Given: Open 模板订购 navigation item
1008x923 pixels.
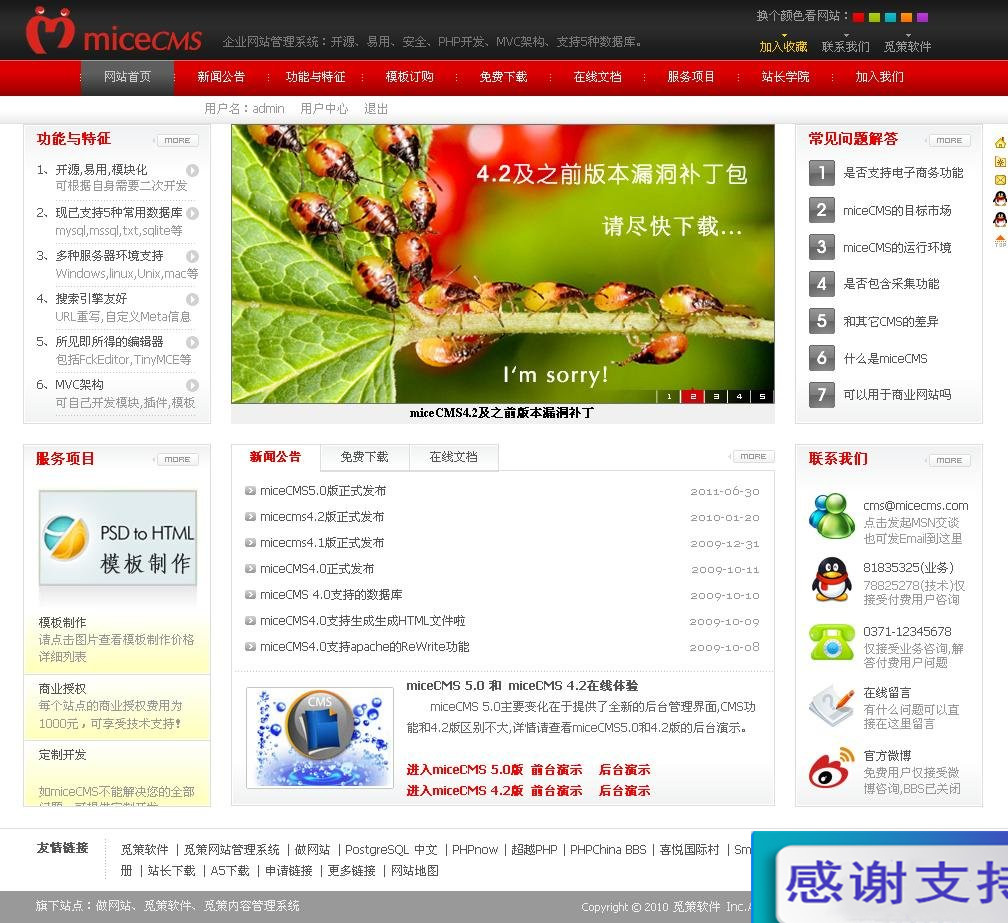Looking at the screenshot, I should pos(410,77).
